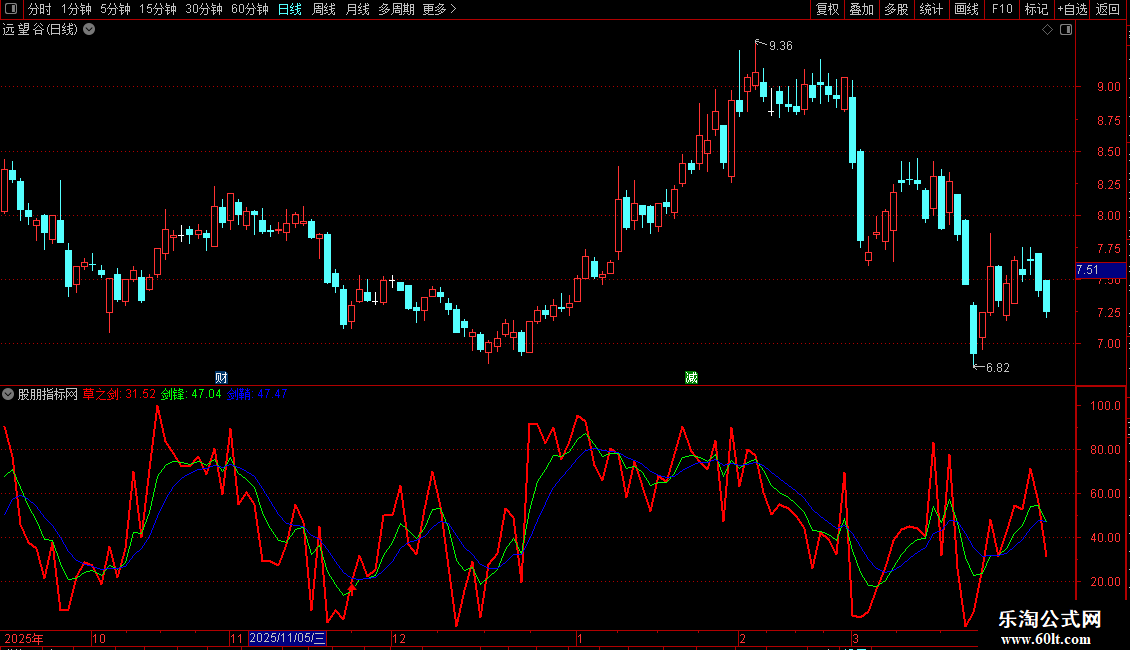Click month 12 on time axis

click(399, 638)
